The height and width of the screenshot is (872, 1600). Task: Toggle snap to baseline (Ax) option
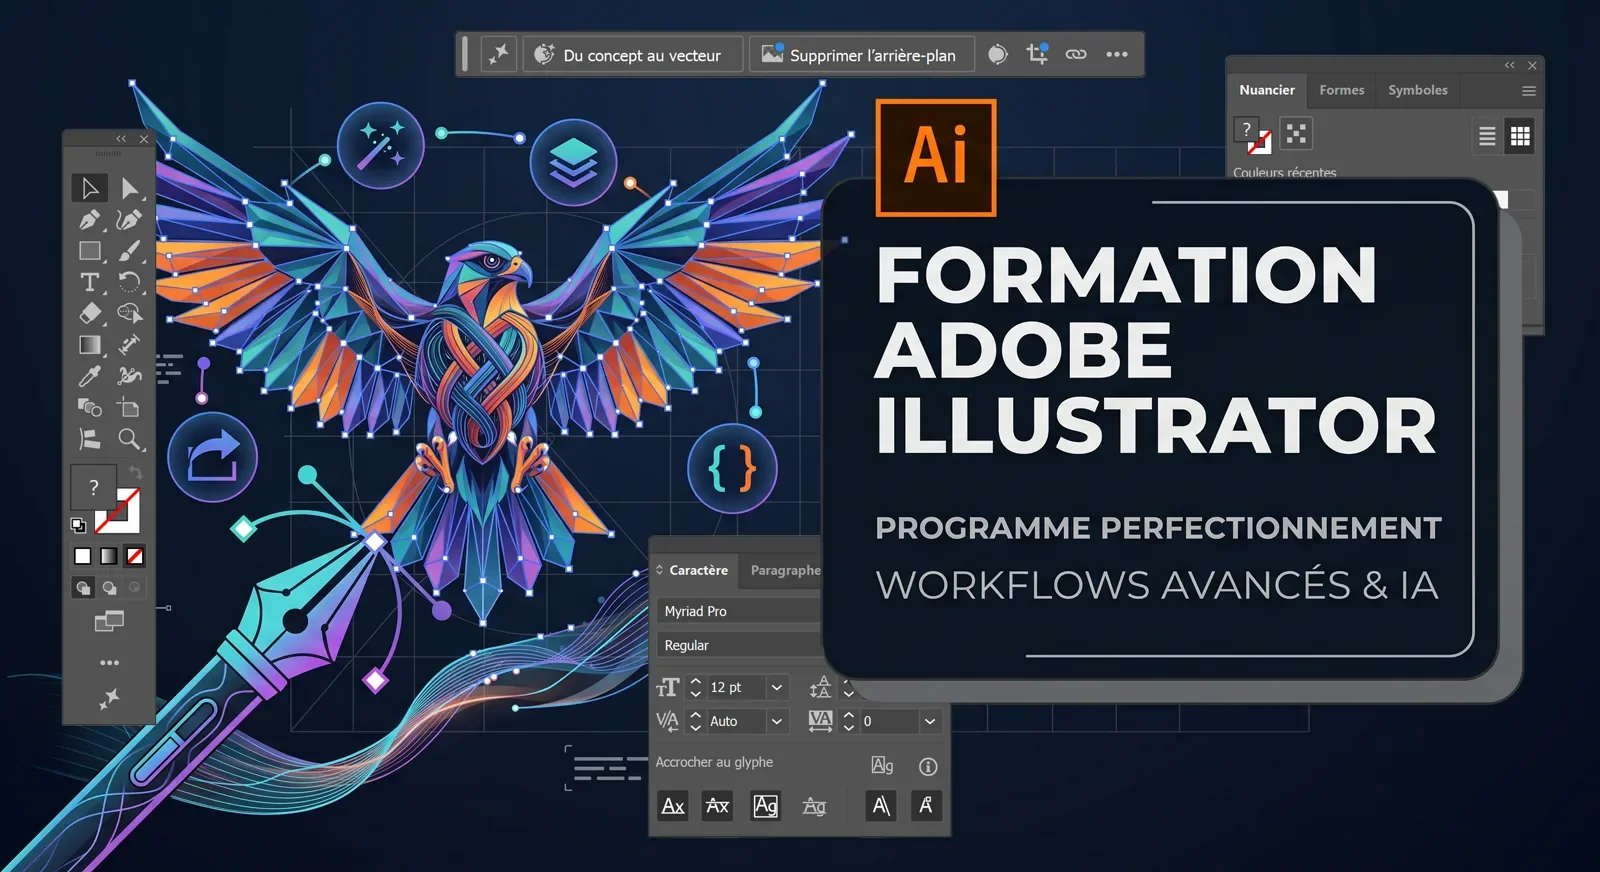pyautogui.click(x=673, y=806)
